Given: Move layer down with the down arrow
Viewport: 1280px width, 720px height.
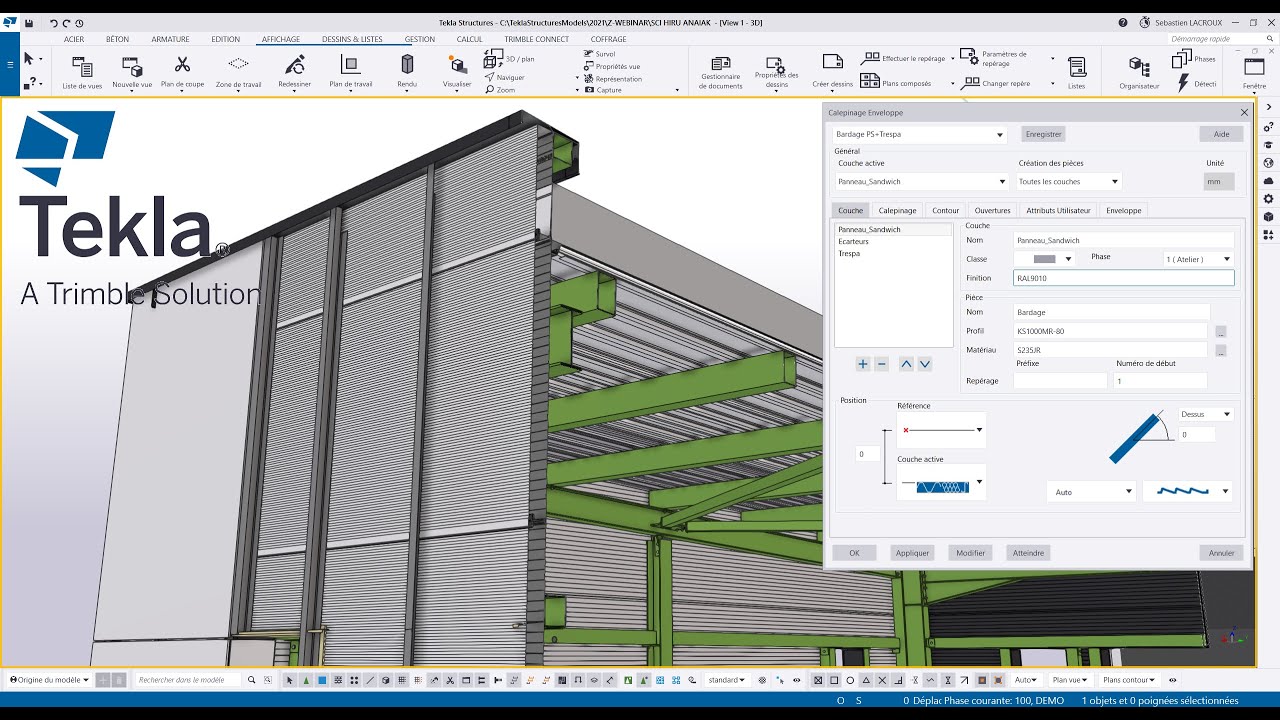Looking at the screenshot, I should [x=925, y=364].
